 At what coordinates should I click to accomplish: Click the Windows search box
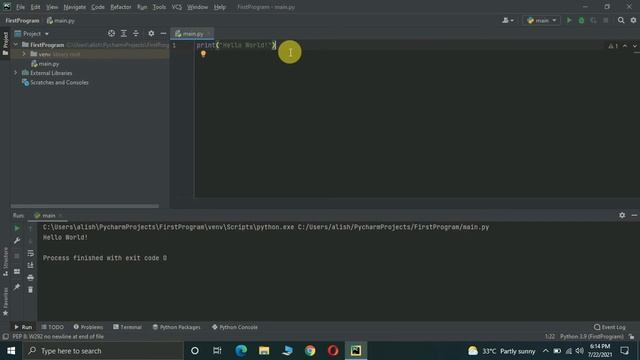[x=103, y=351]
